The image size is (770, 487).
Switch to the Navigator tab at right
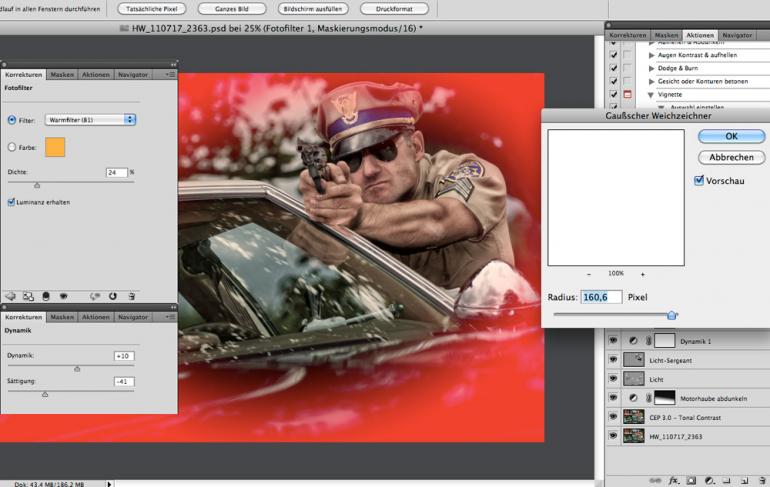click(x=737, y=35)
